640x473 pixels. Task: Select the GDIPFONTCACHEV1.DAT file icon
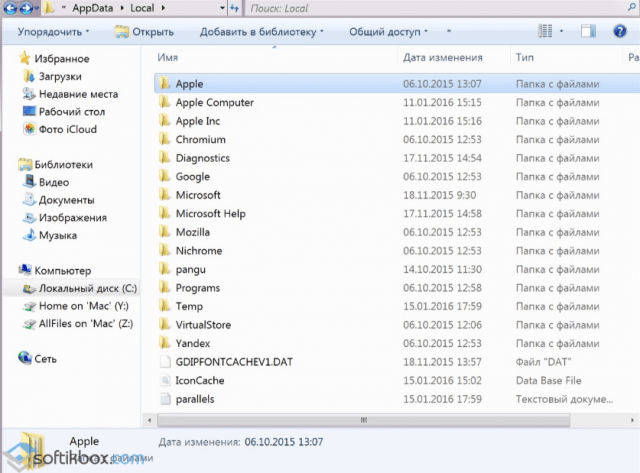click(165, 362)
